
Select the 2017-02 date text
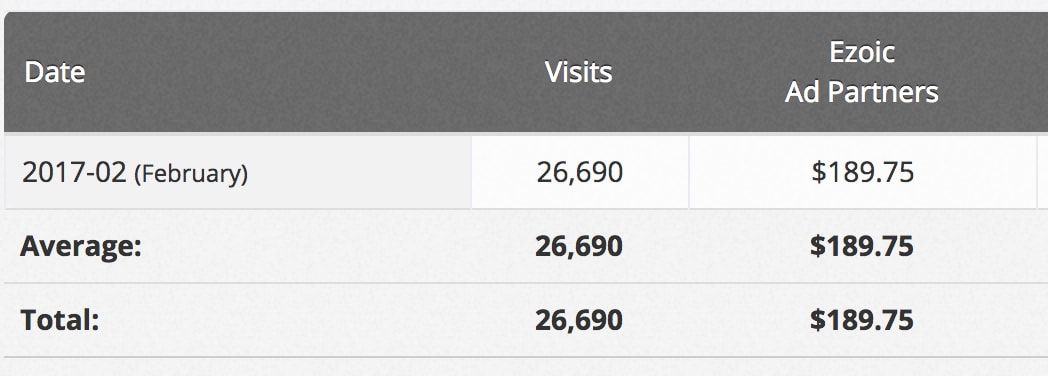tap(74, 173)
